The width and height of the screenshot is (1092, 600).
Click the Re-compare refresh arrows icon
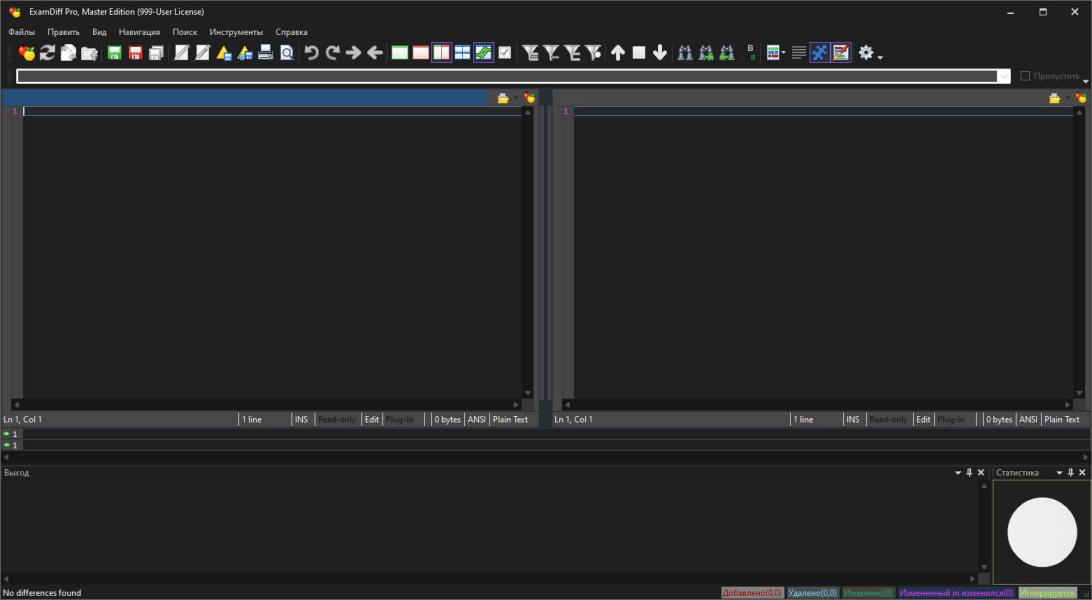point(47,53)
